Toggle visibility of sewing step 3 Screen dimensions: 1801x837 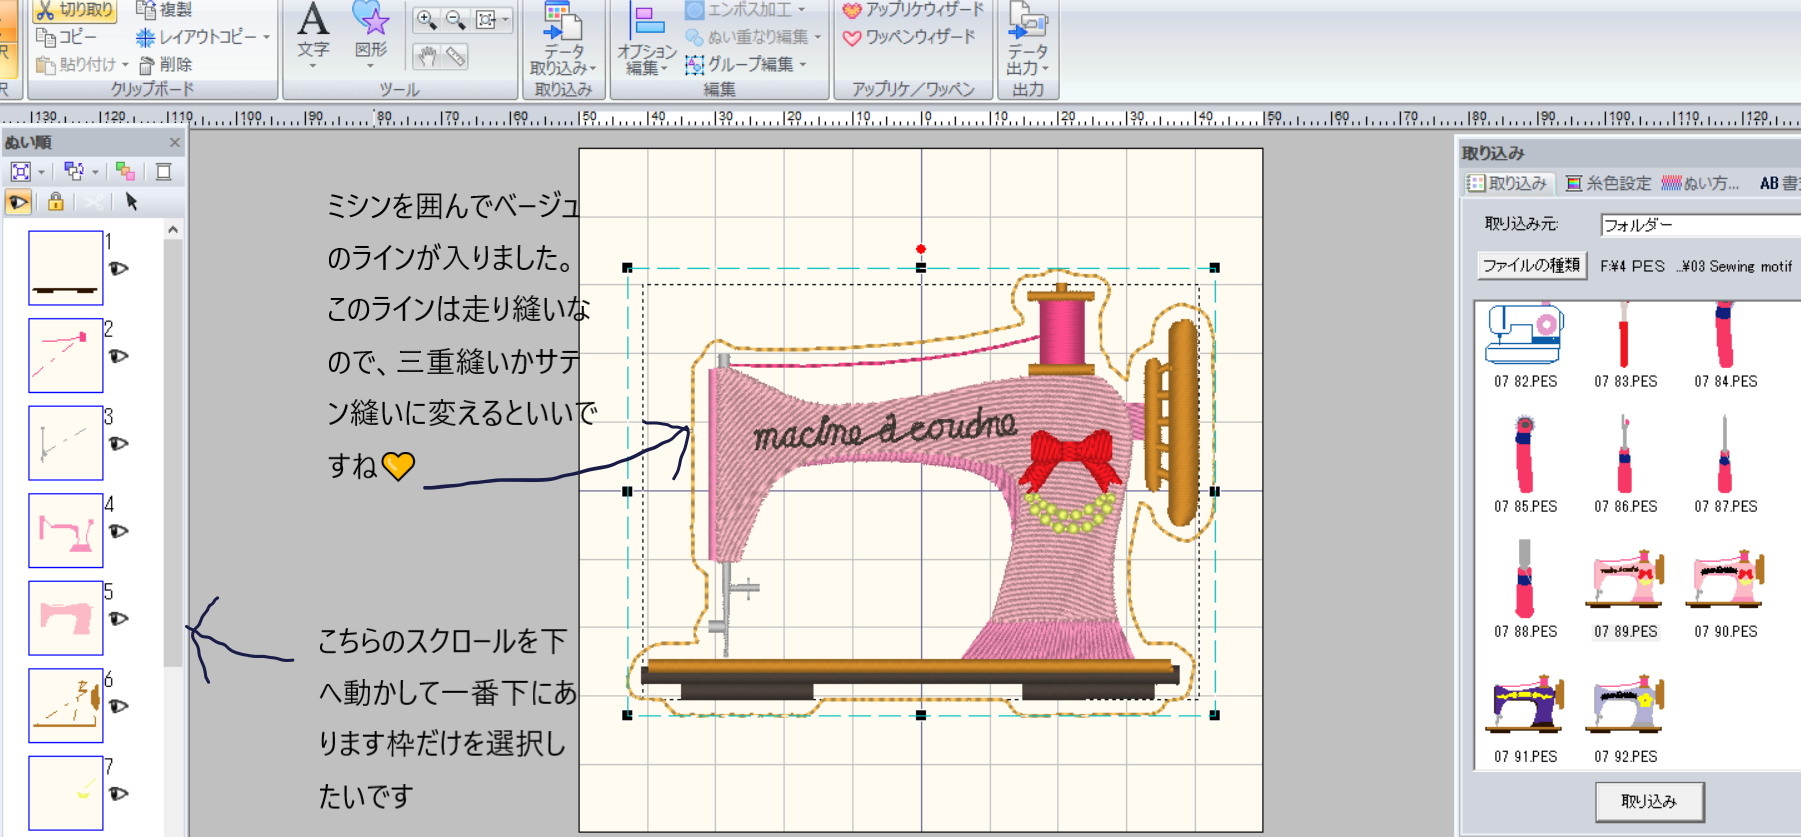coord(118,444)
